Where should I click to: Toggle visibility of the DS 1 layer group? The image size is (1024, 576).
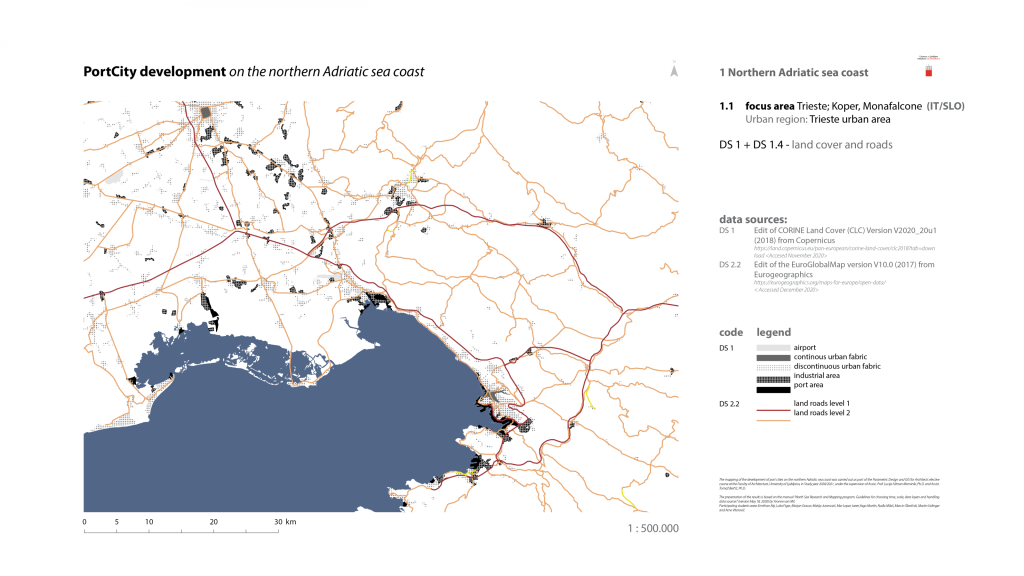(x=726, y=347)
